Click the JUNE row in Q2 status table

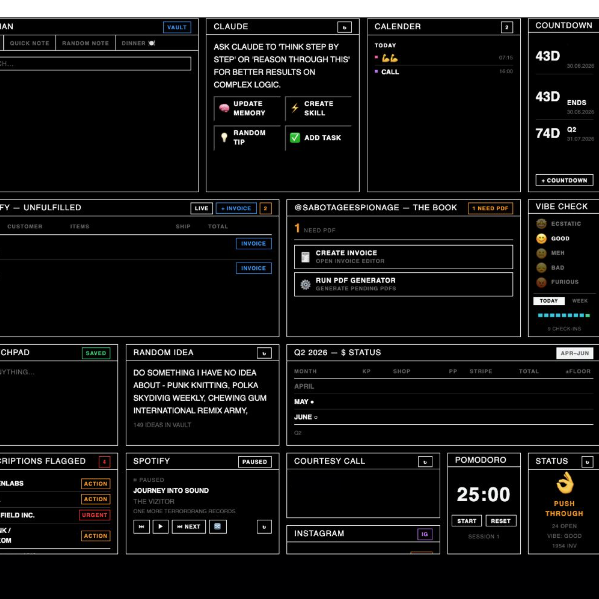[x=443, y=417]
